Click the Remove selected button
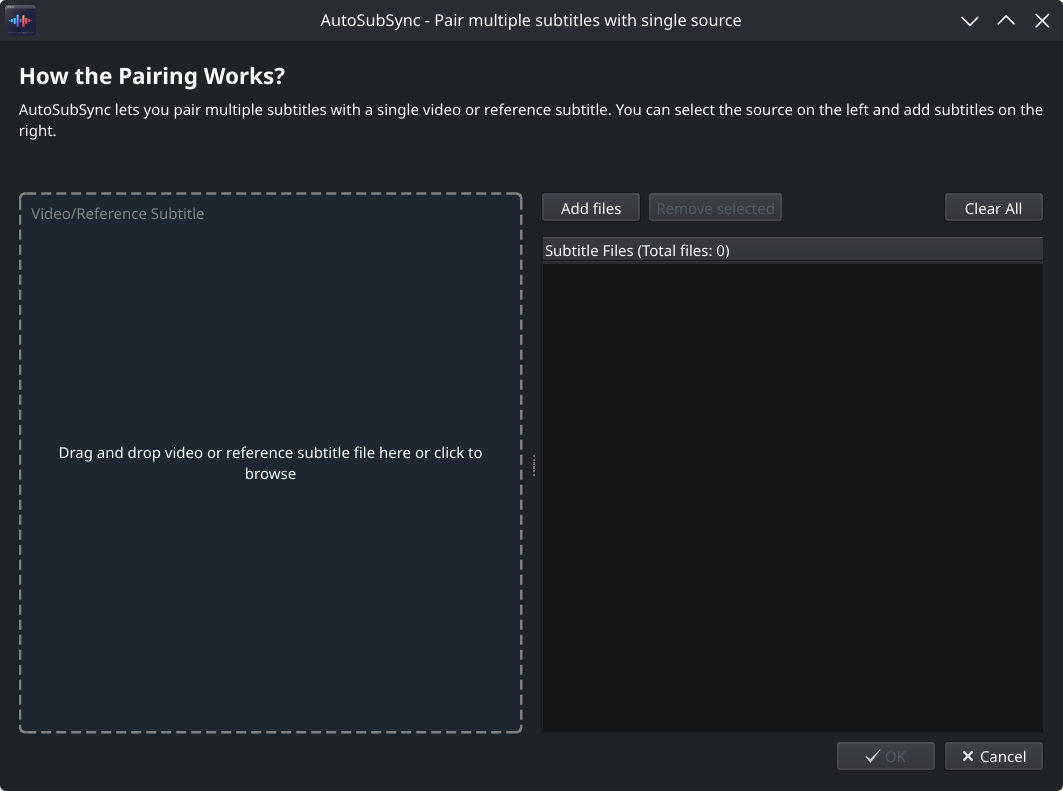1063x791 pixels. coord(715,207)
